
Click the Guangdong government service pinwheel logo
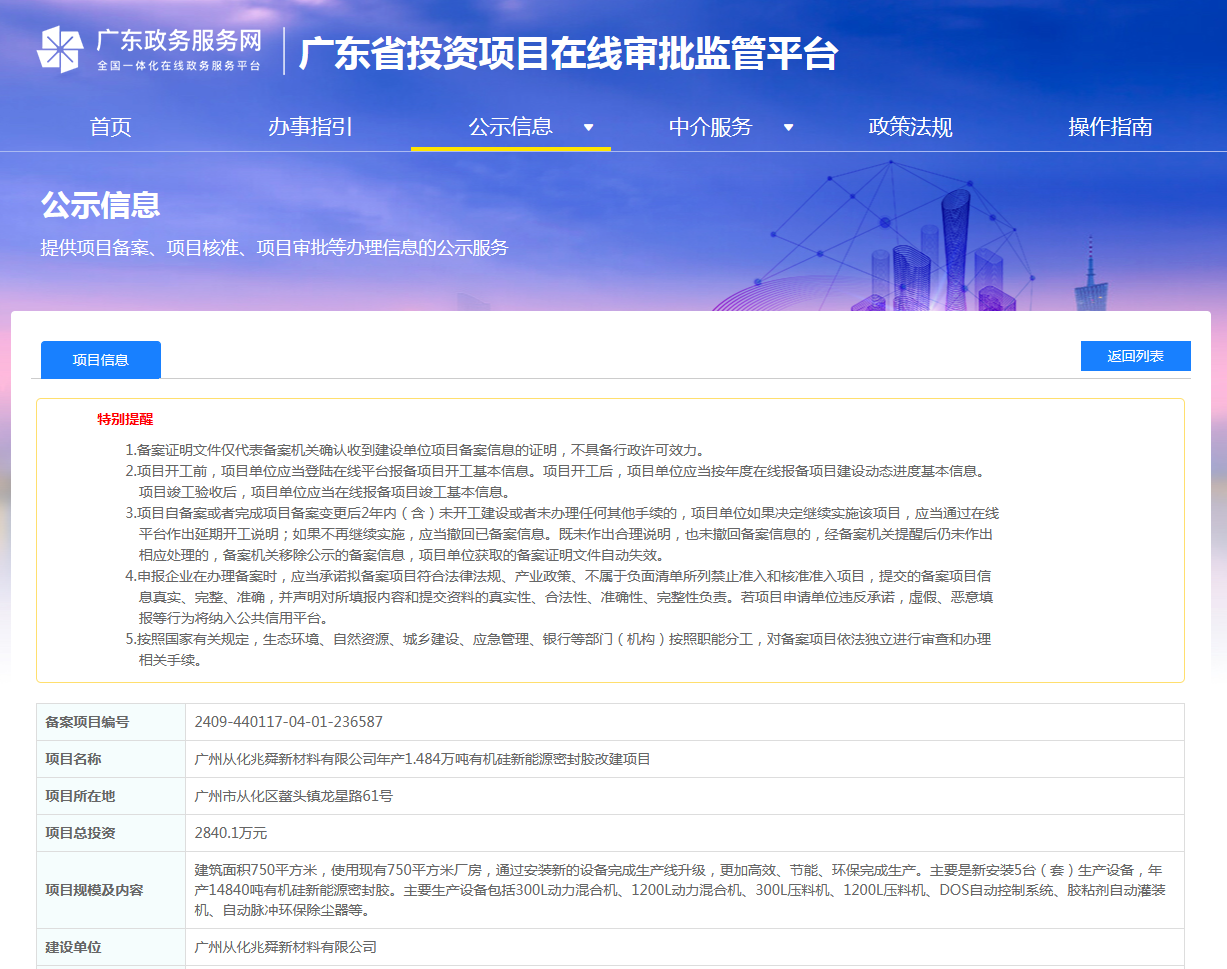coord(60,50)
